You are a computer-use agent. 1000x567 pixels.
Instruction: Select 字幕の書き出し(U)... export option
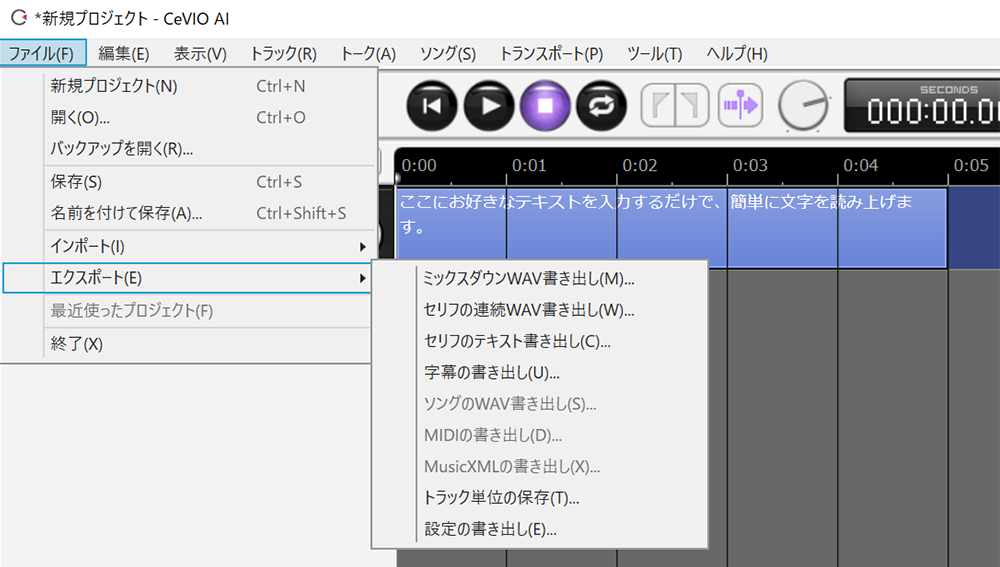pyautogui.click(x=540, y=372)
